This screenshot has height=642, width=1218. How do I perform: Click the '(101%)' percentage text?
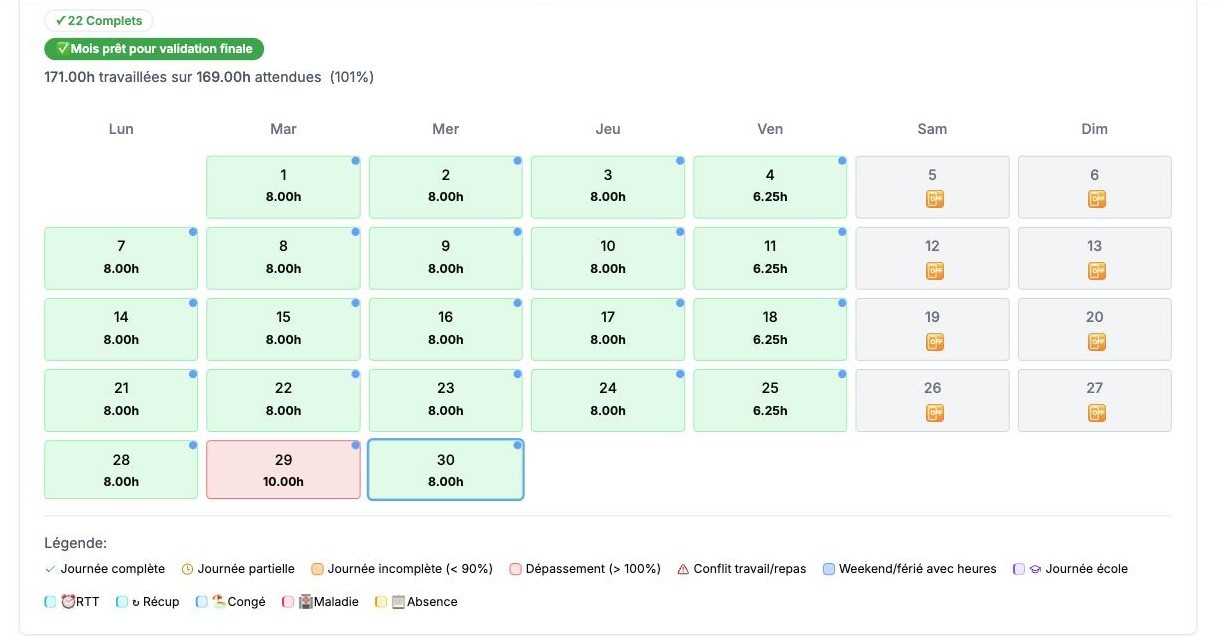(352, 77)
